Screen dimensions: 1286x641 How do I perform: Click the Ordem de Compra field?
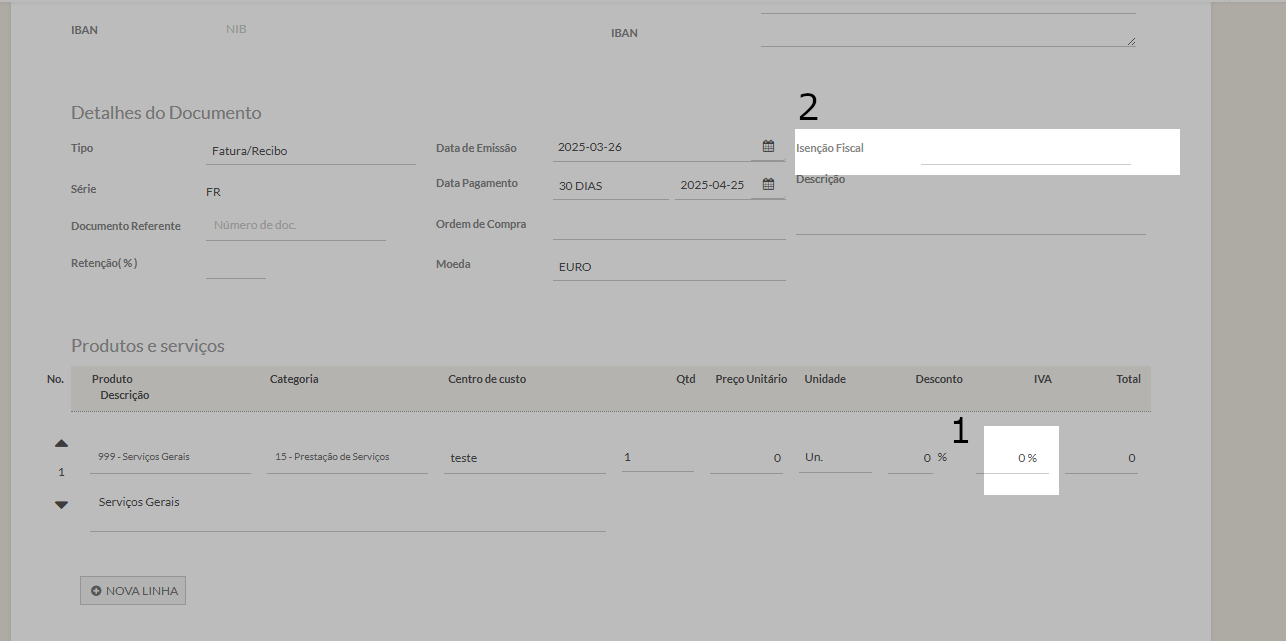[668, 226]
